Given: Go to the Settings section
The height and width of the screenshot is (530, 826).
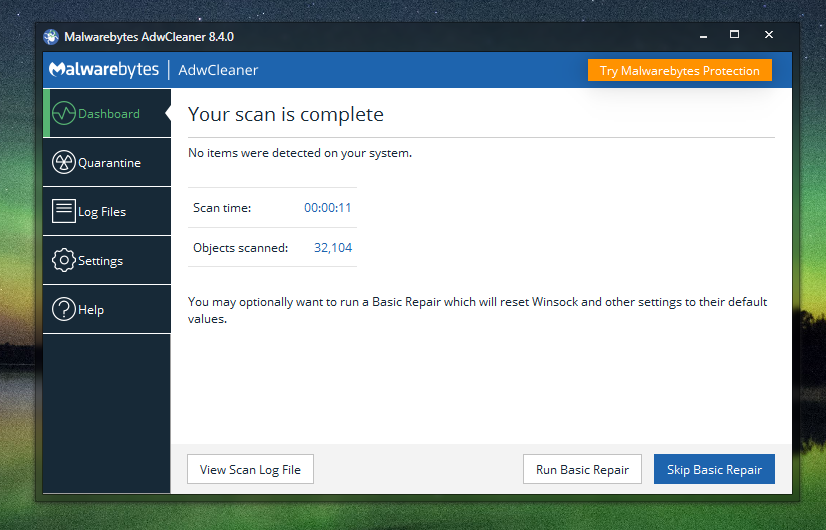Looking at the screenshot, I should (107, 260).
